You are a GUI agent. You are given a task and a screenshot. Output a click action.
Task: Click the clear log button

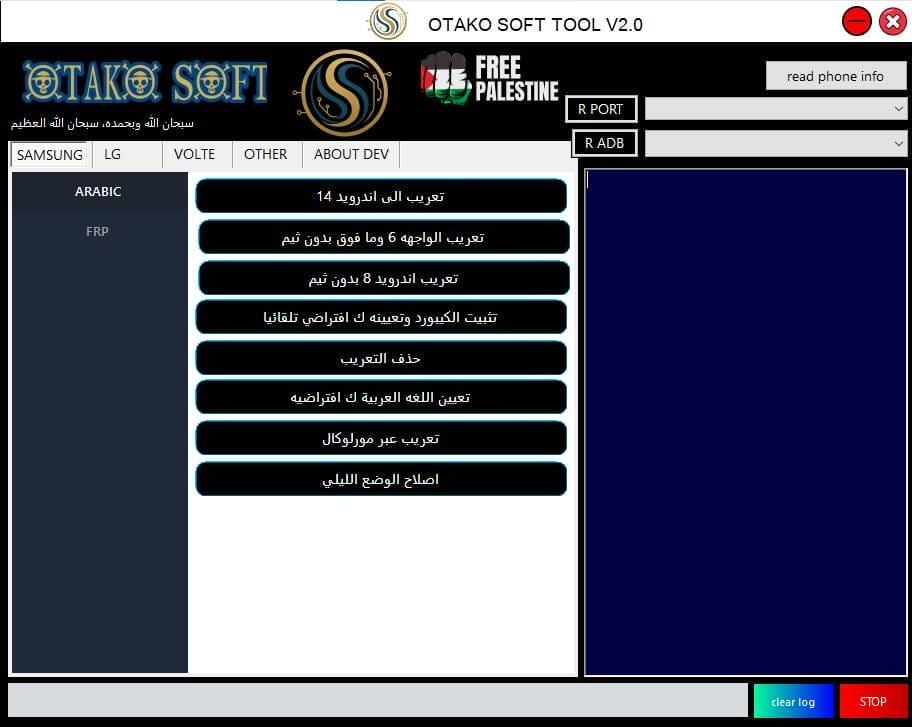click(x=793, y=701)
